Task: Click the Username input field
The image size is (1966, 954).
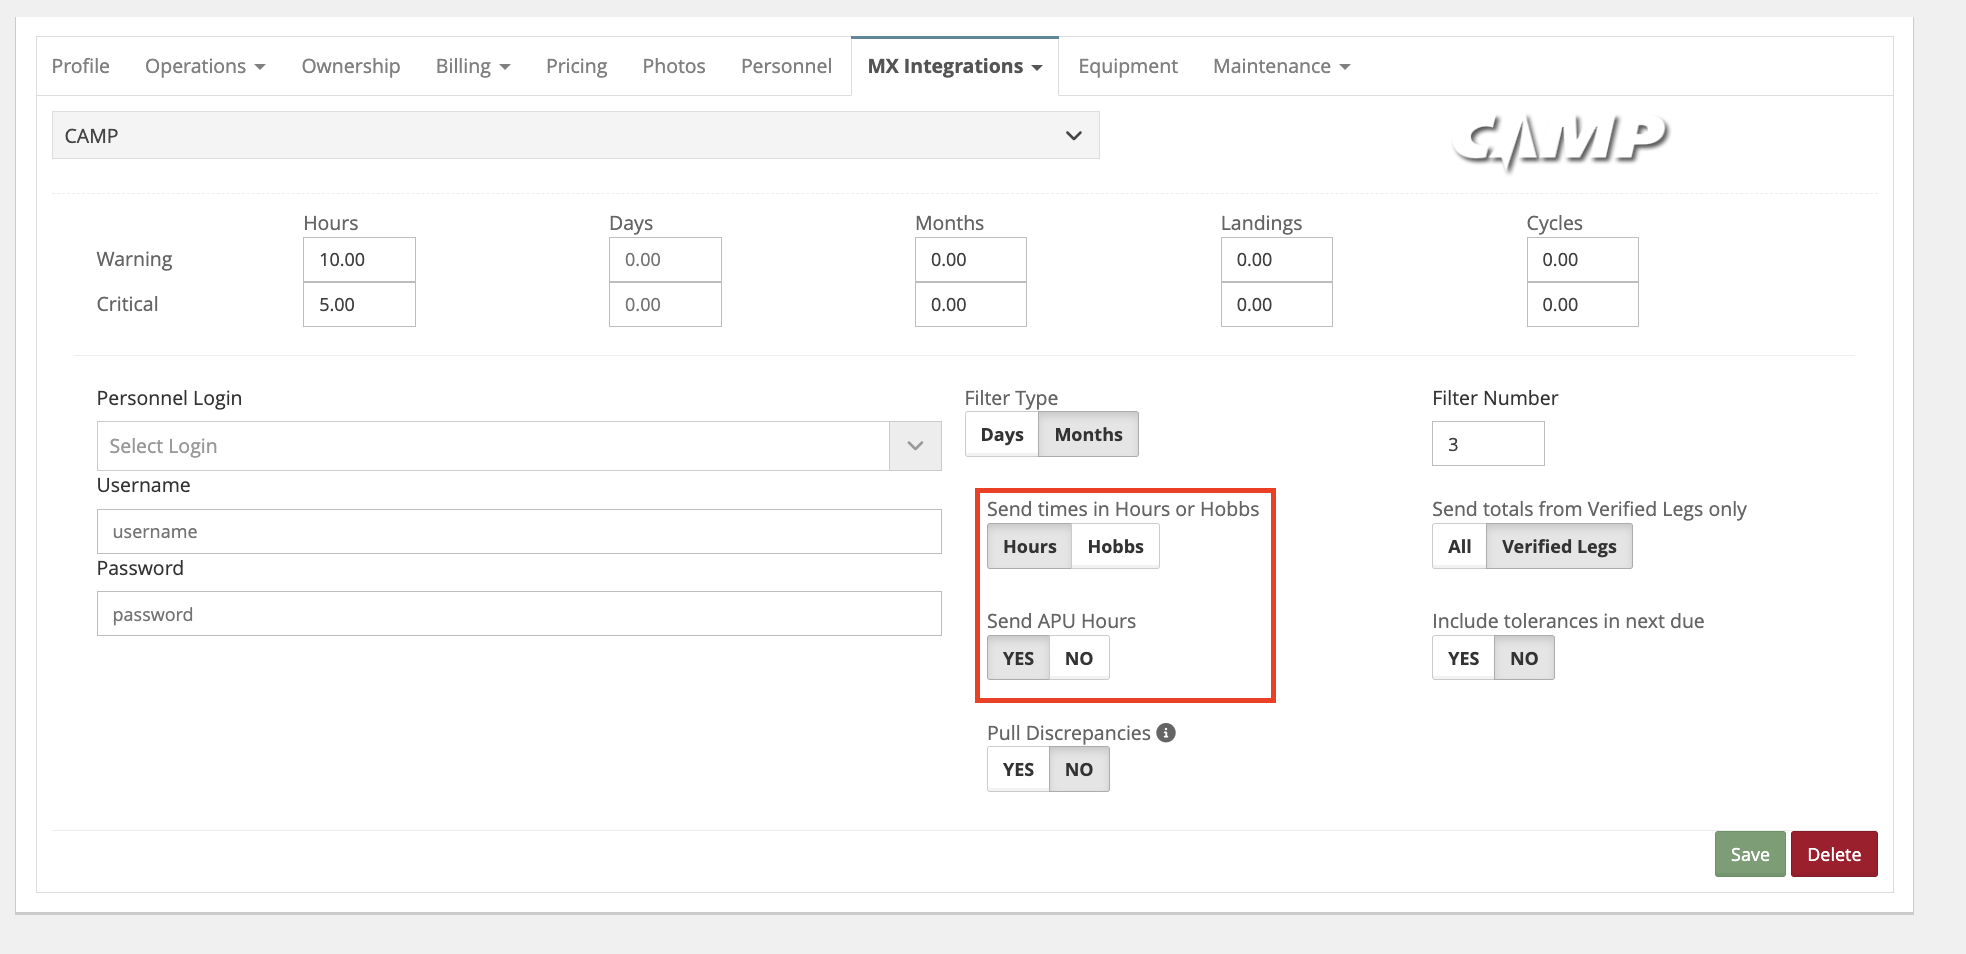Action: [x=519, y=532]
